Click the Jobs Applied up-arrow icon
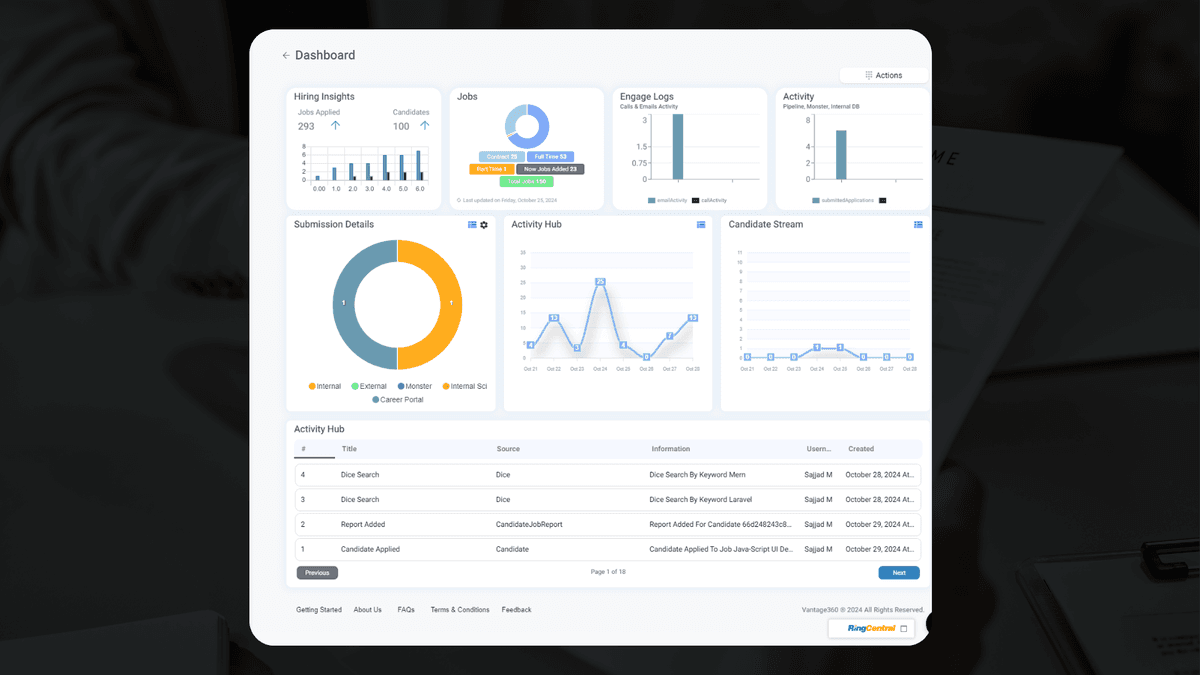1200x675 pixels. (335, 126)
